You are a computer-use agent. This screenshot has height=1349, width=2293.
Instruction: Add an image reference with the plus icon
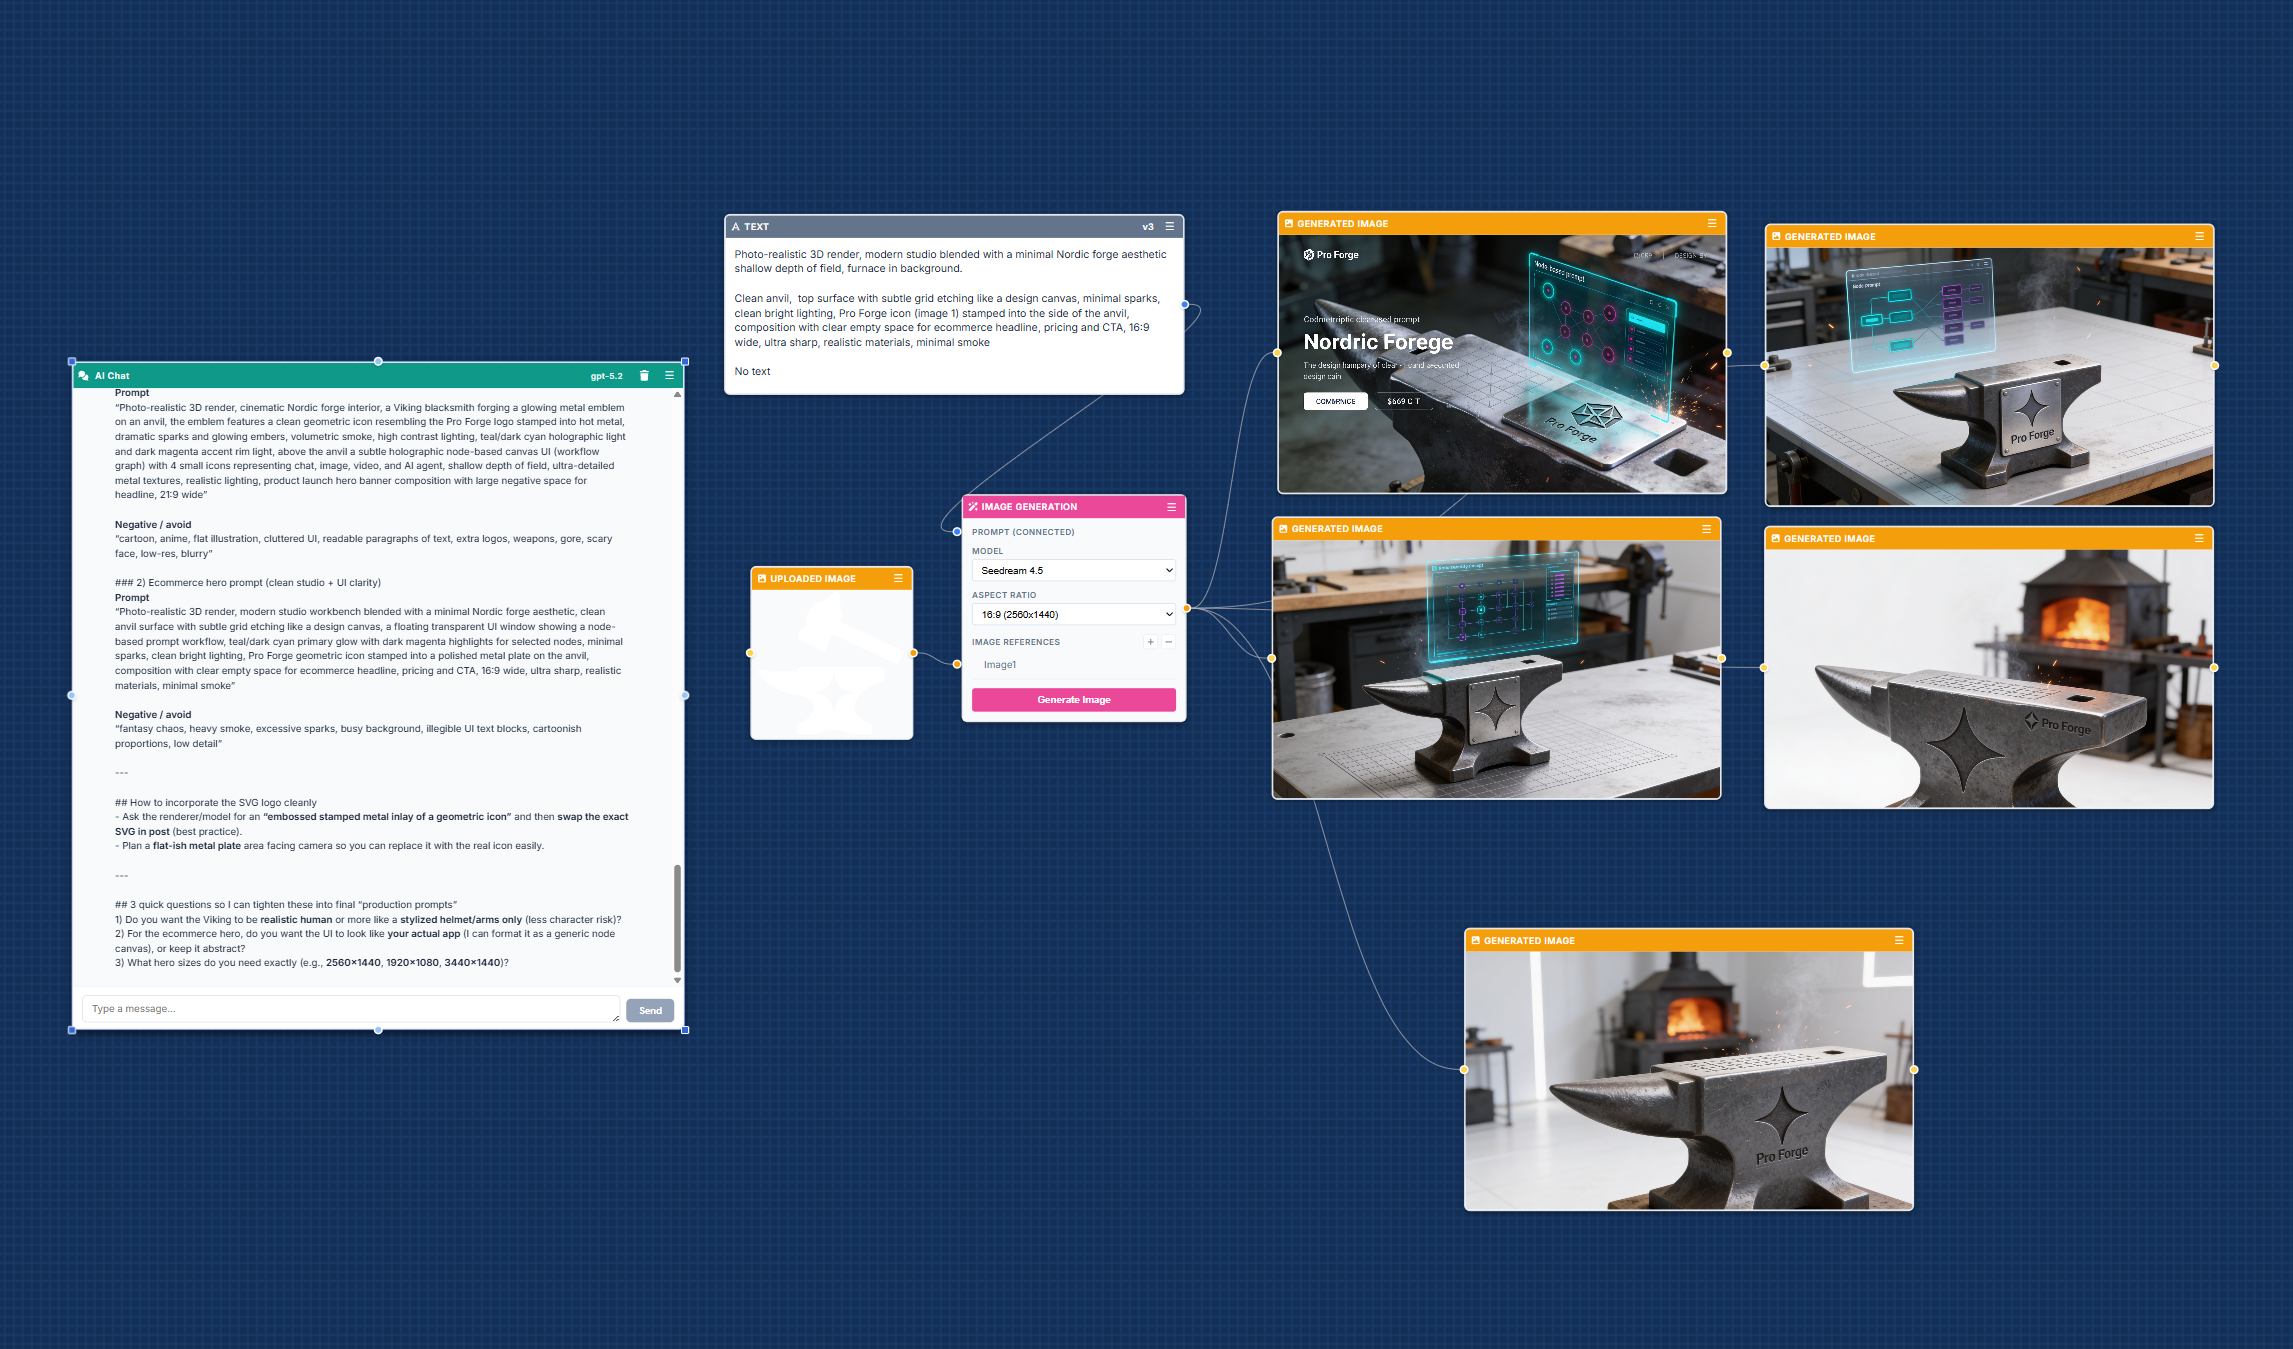tap(1151, 642)
